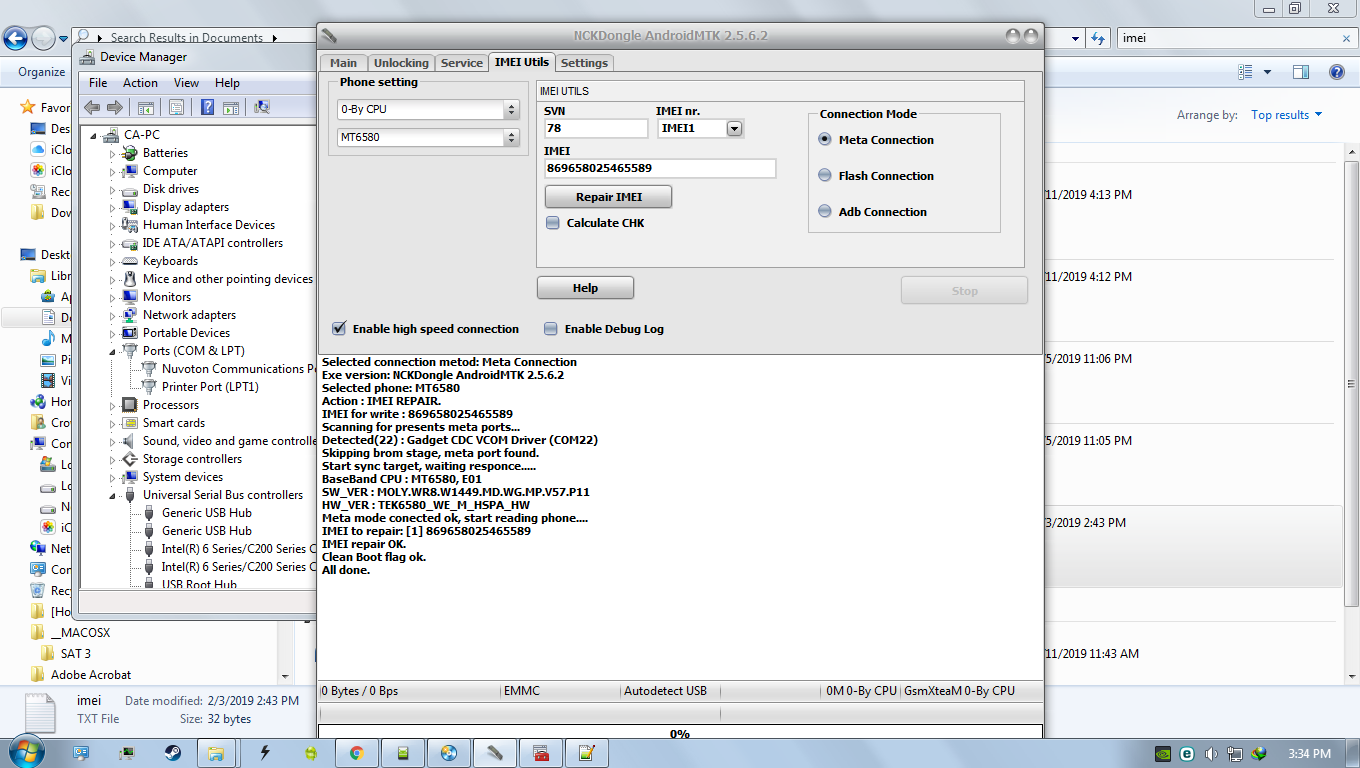
Task: Click the Help button in NCKDongle
Action: tap(585, 288)
